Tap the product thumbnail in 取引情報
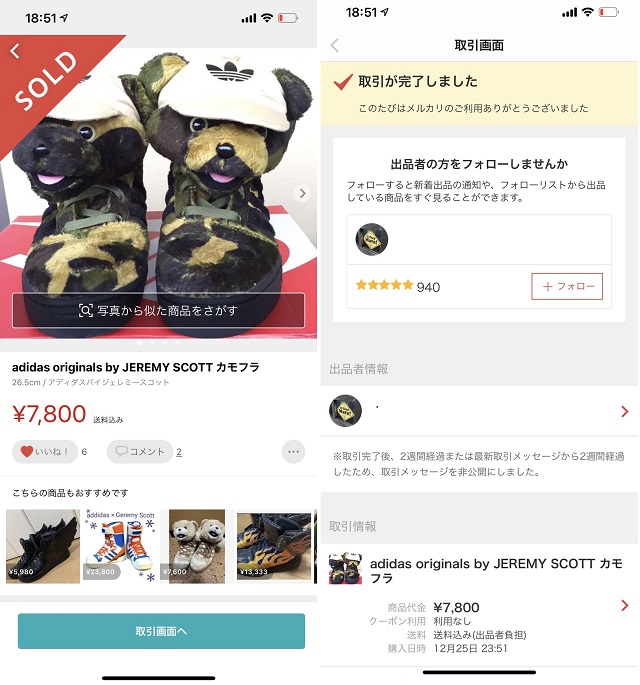 pyautogui.click(x=345, y=567)
